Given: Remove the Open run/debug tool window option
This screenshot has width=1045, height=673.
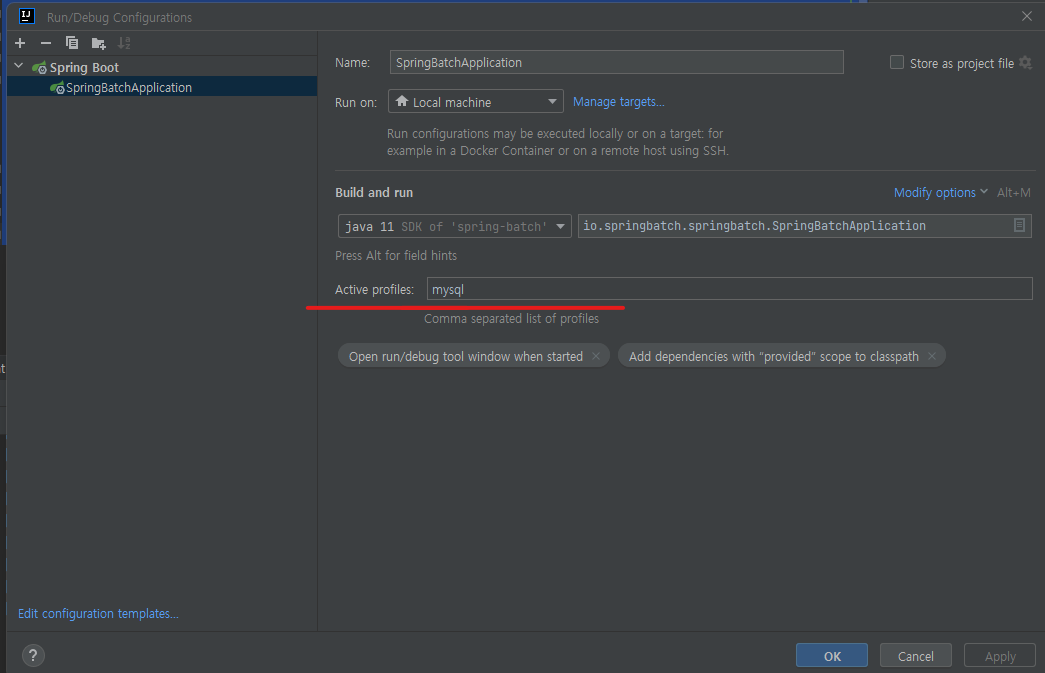Looking at the screenshot, I should click(x=596, y=356).
